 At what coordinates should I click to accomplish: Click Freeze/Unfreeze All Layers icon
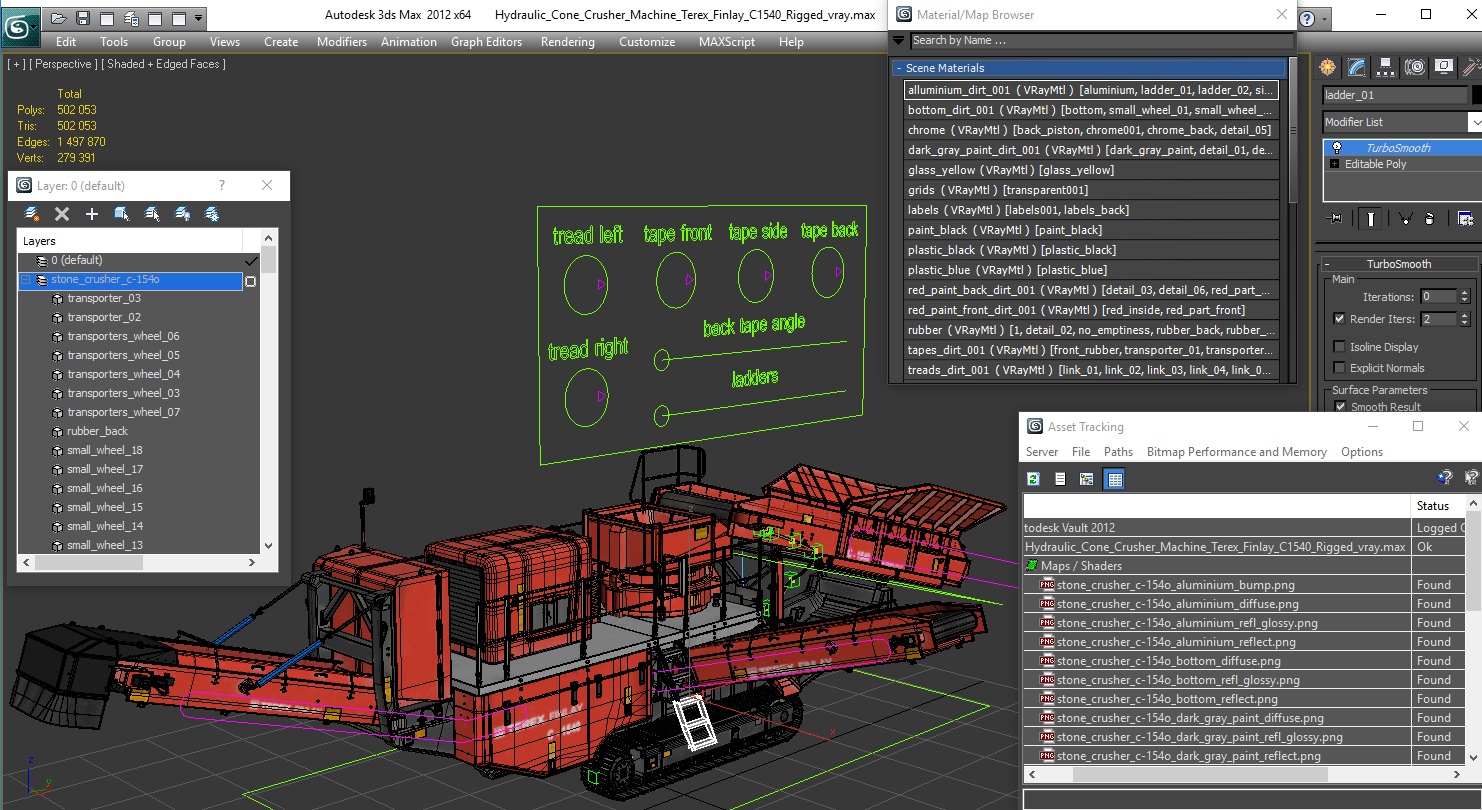tap(212, 214)
